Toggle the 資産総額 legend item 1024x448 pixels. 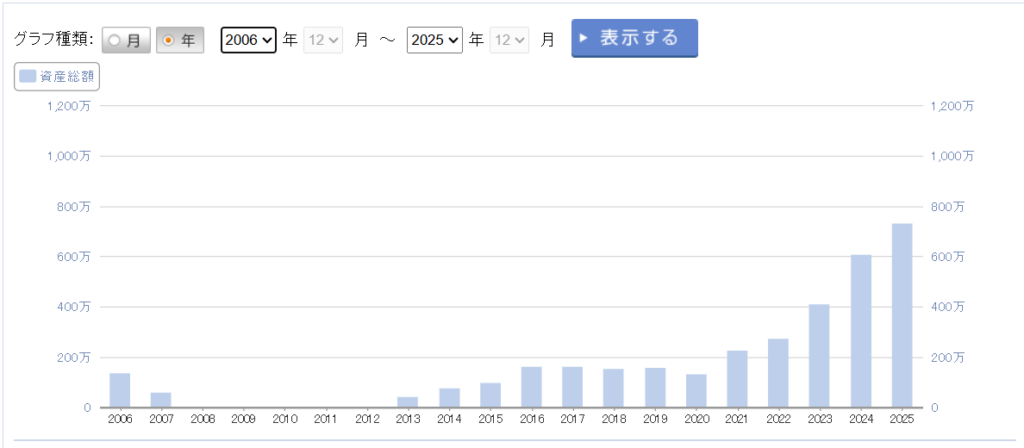click(x=57, y=76)
